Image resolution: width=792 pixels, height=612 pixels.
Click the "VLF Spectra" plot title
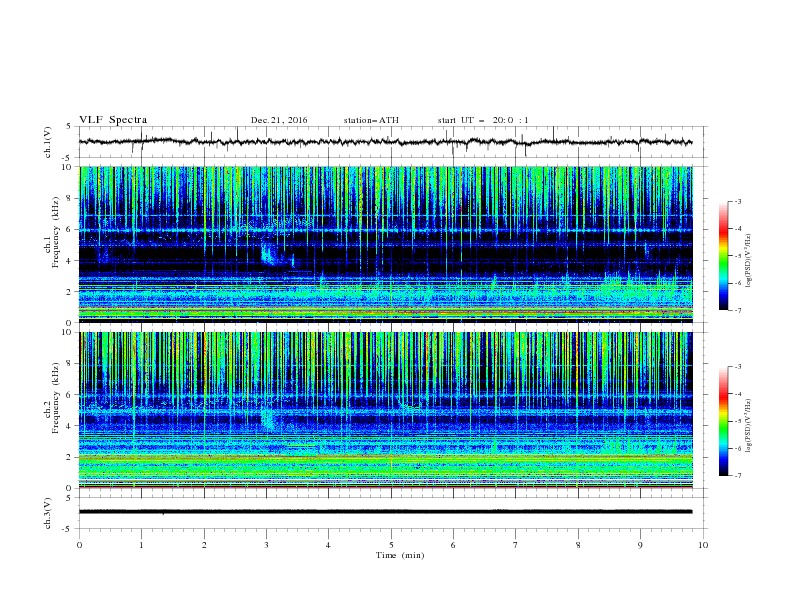[113, 120]
